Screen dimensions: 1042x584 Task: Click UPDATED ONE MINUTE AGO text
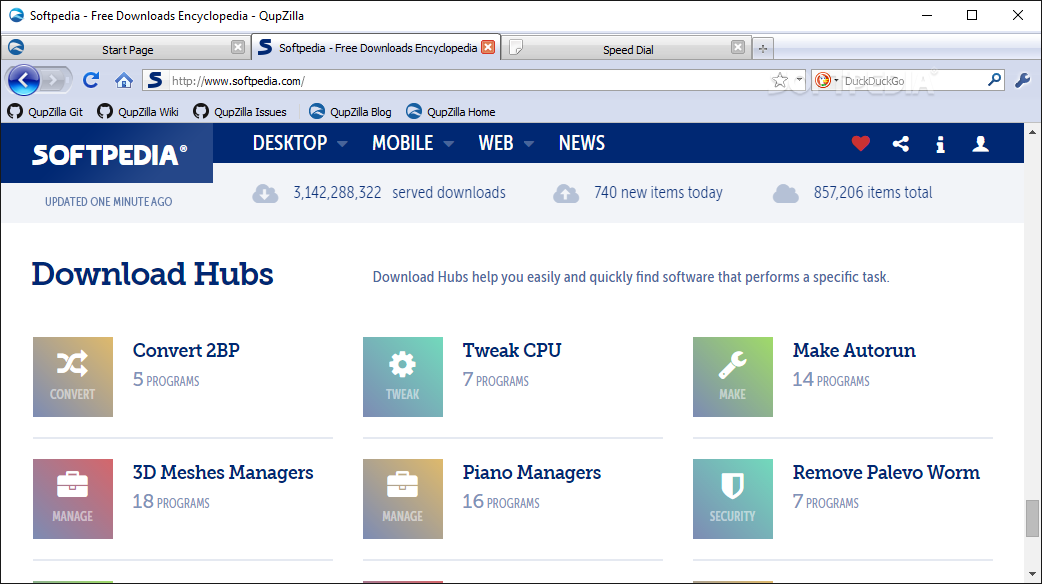108,201
